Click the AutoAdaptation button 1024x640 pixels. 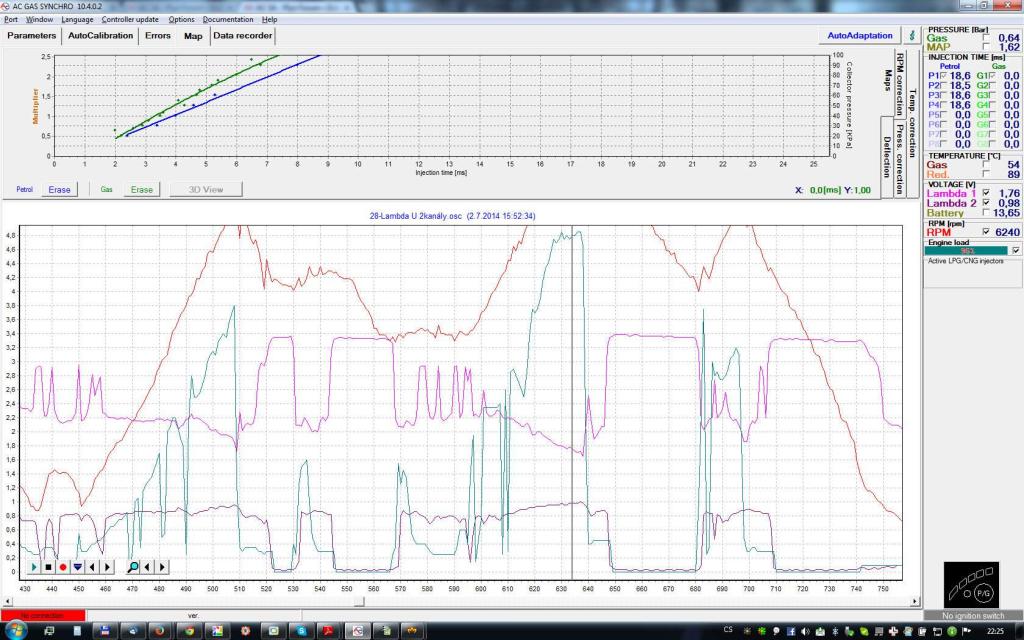click(x=860, y=35)
